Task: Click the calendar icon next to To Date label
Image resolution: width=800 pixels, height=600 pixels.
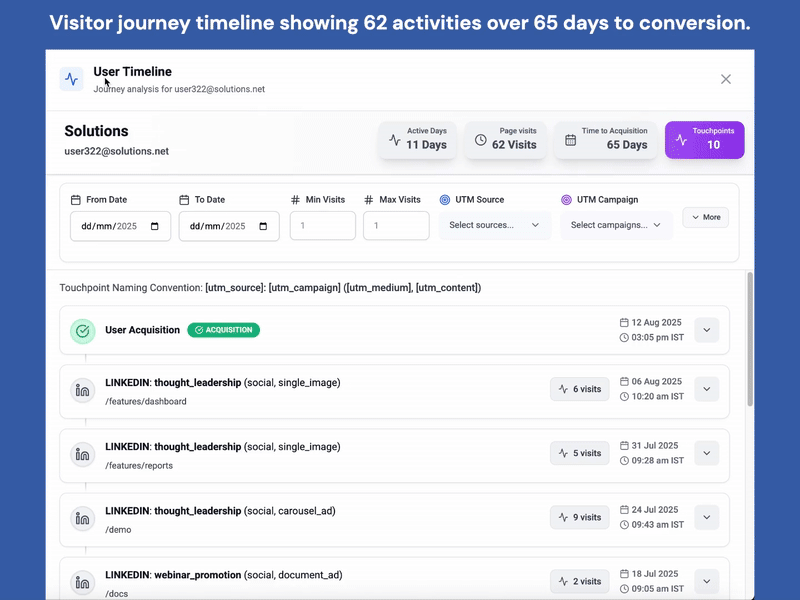Action: tap(184, 200)
